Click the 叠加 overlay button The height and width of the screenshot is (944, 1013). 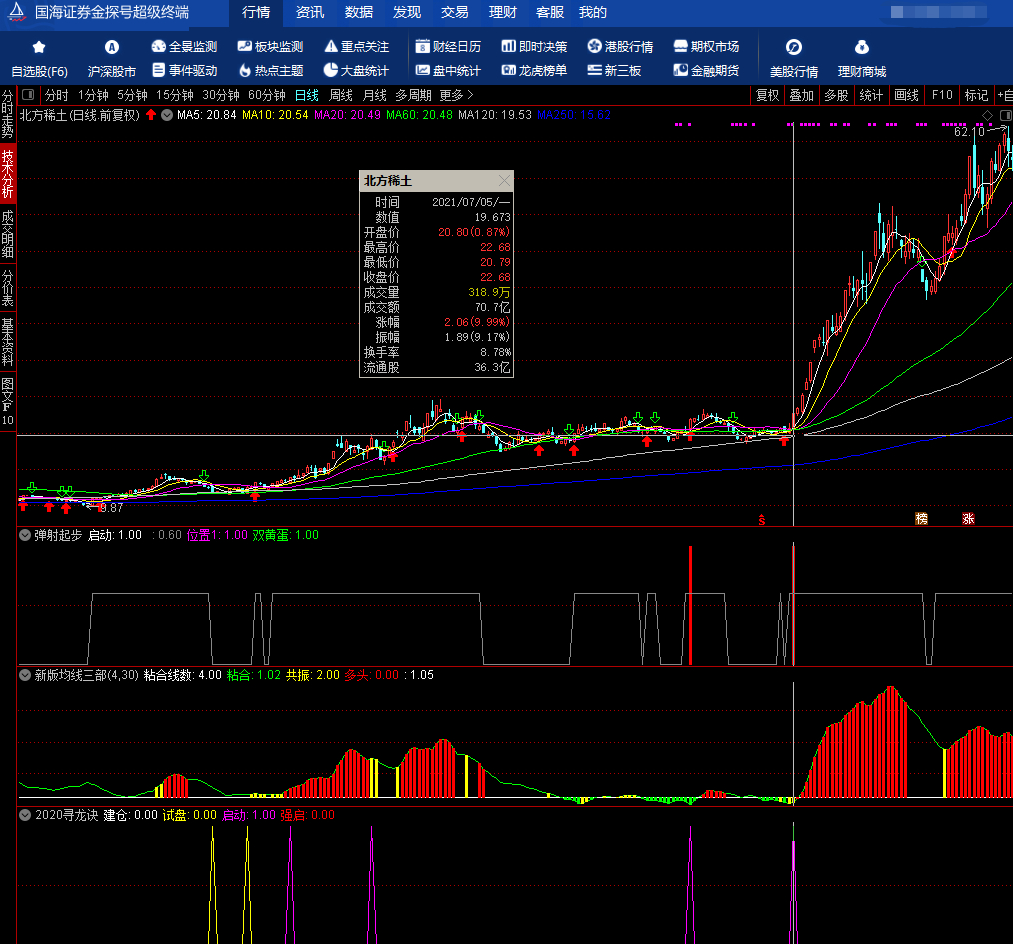802,95
